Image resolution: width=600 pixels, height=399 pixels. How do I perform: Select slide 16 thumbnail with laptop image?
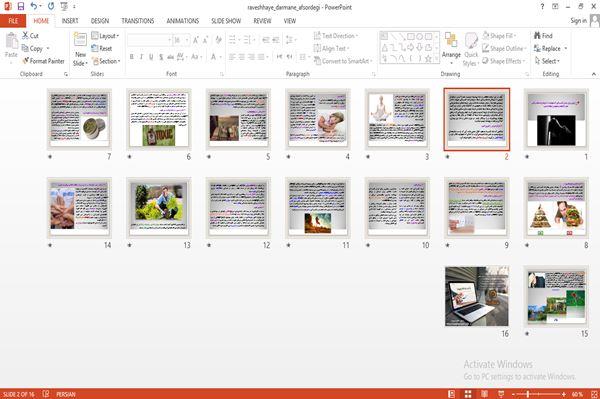(x=477, y=296)
